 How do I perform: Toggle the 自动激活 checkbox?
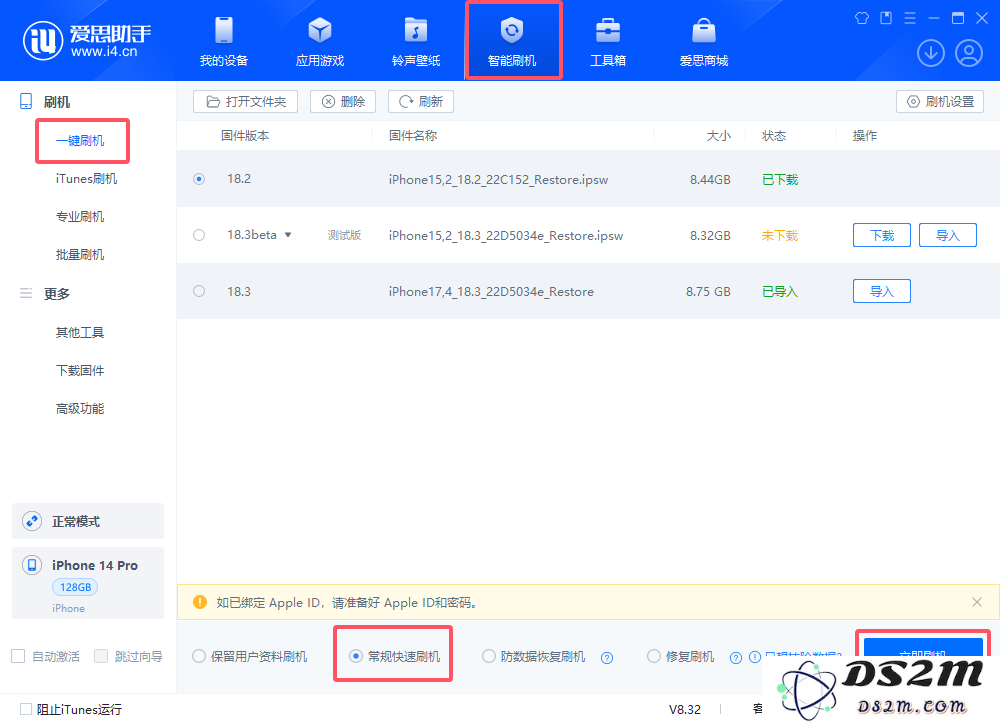18,656
